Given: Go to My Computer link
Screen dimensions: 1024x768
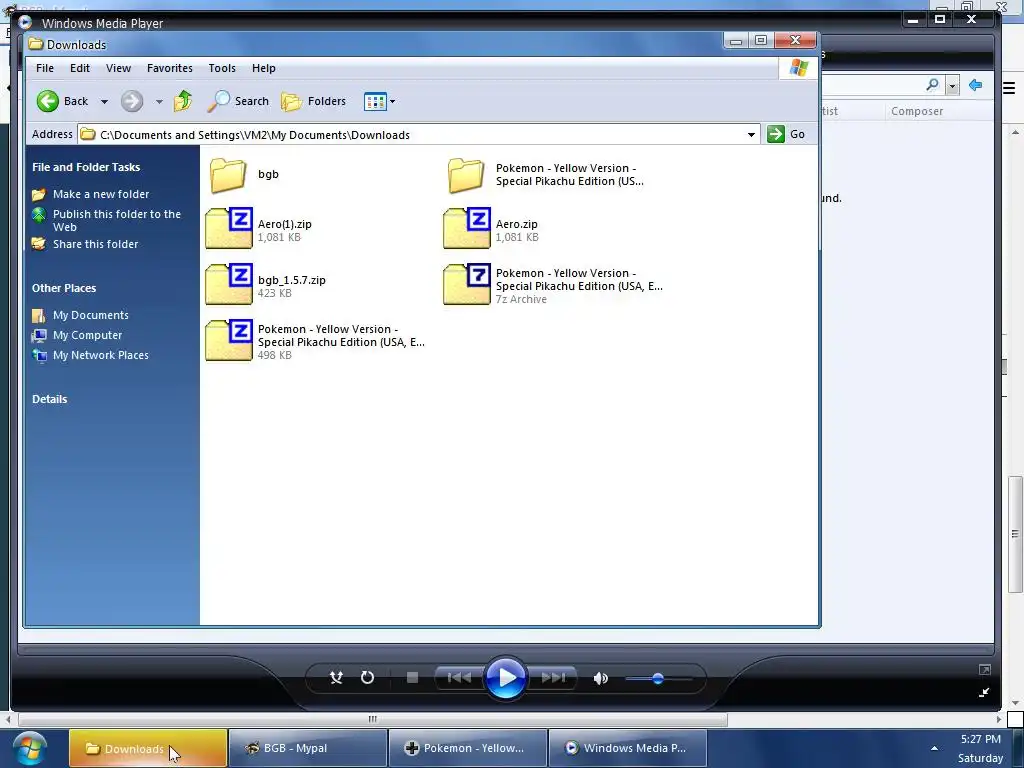Looking at the screenshot, I should point(88,335).
